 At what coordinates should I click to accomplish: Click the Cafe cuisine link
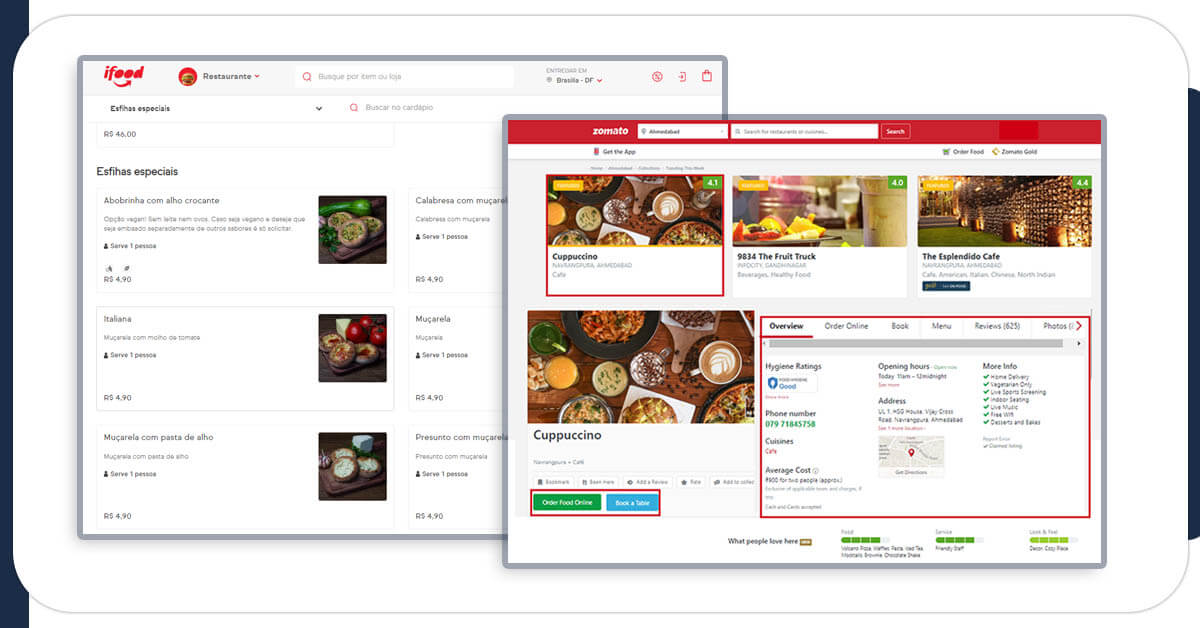(x=771, y=451)
